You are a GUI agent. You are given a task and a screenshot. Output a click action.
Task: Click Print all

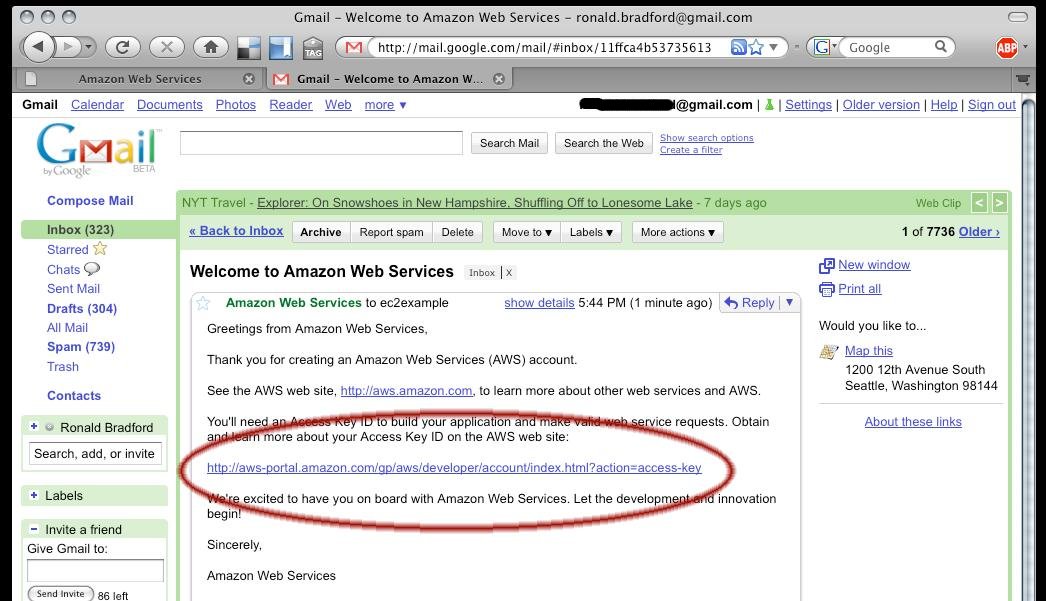coord(859,289)
